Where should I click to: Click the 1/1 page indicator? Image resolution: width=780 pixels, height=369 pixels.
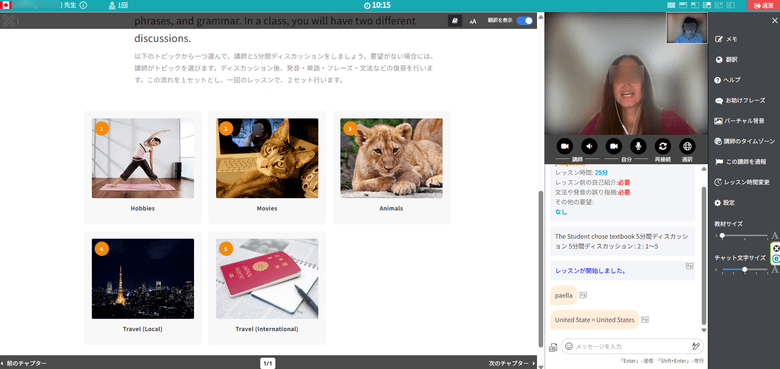click(x=268, y=364)
